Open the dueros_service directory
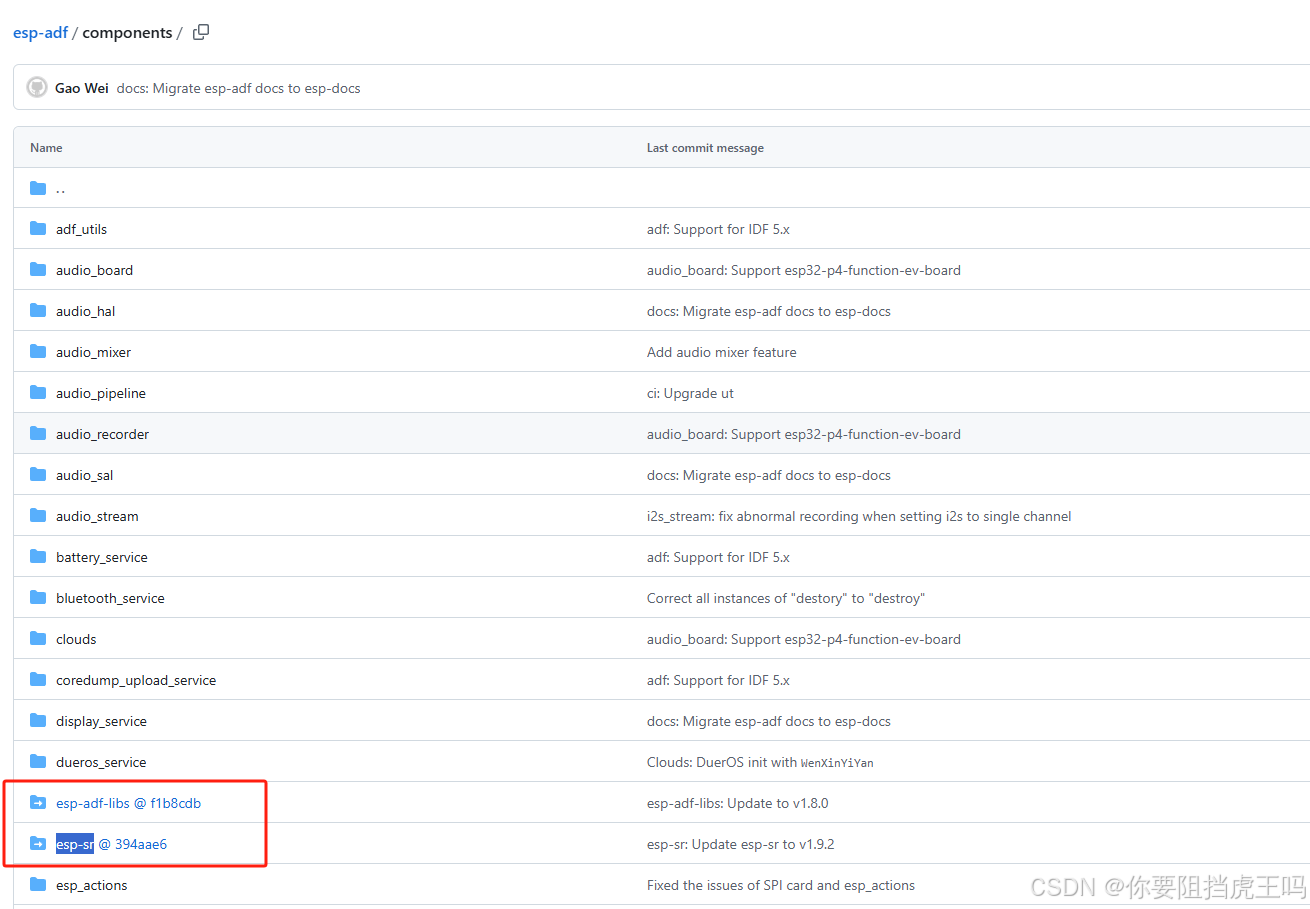This screenshot has width=1310, height=909. coord(101,762)
